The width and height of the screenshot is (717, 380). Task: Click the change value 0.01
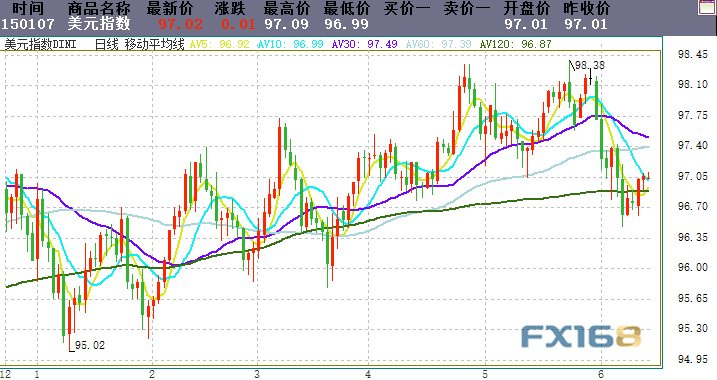click(238, 24)
